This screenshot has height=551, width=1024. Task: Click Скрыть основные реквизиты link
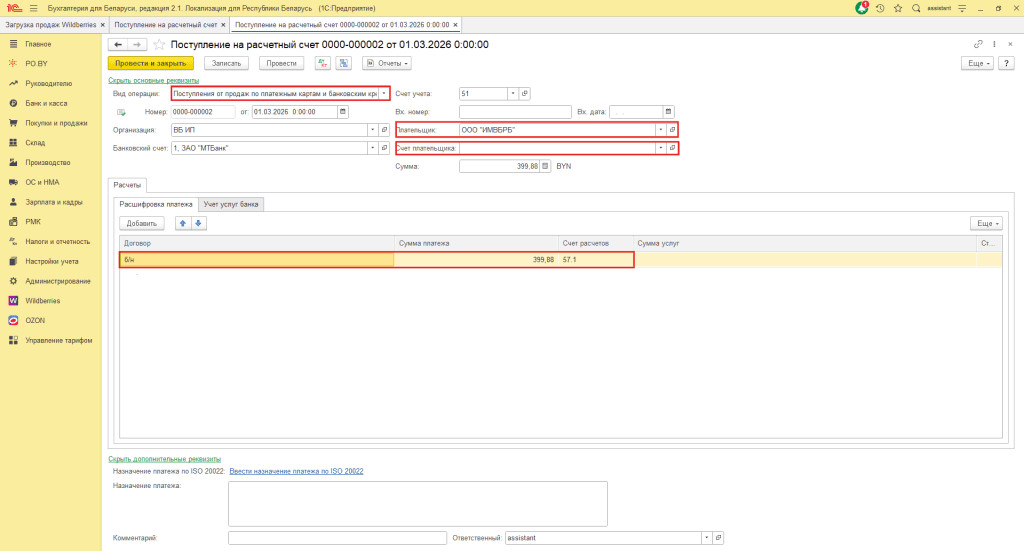153,80
